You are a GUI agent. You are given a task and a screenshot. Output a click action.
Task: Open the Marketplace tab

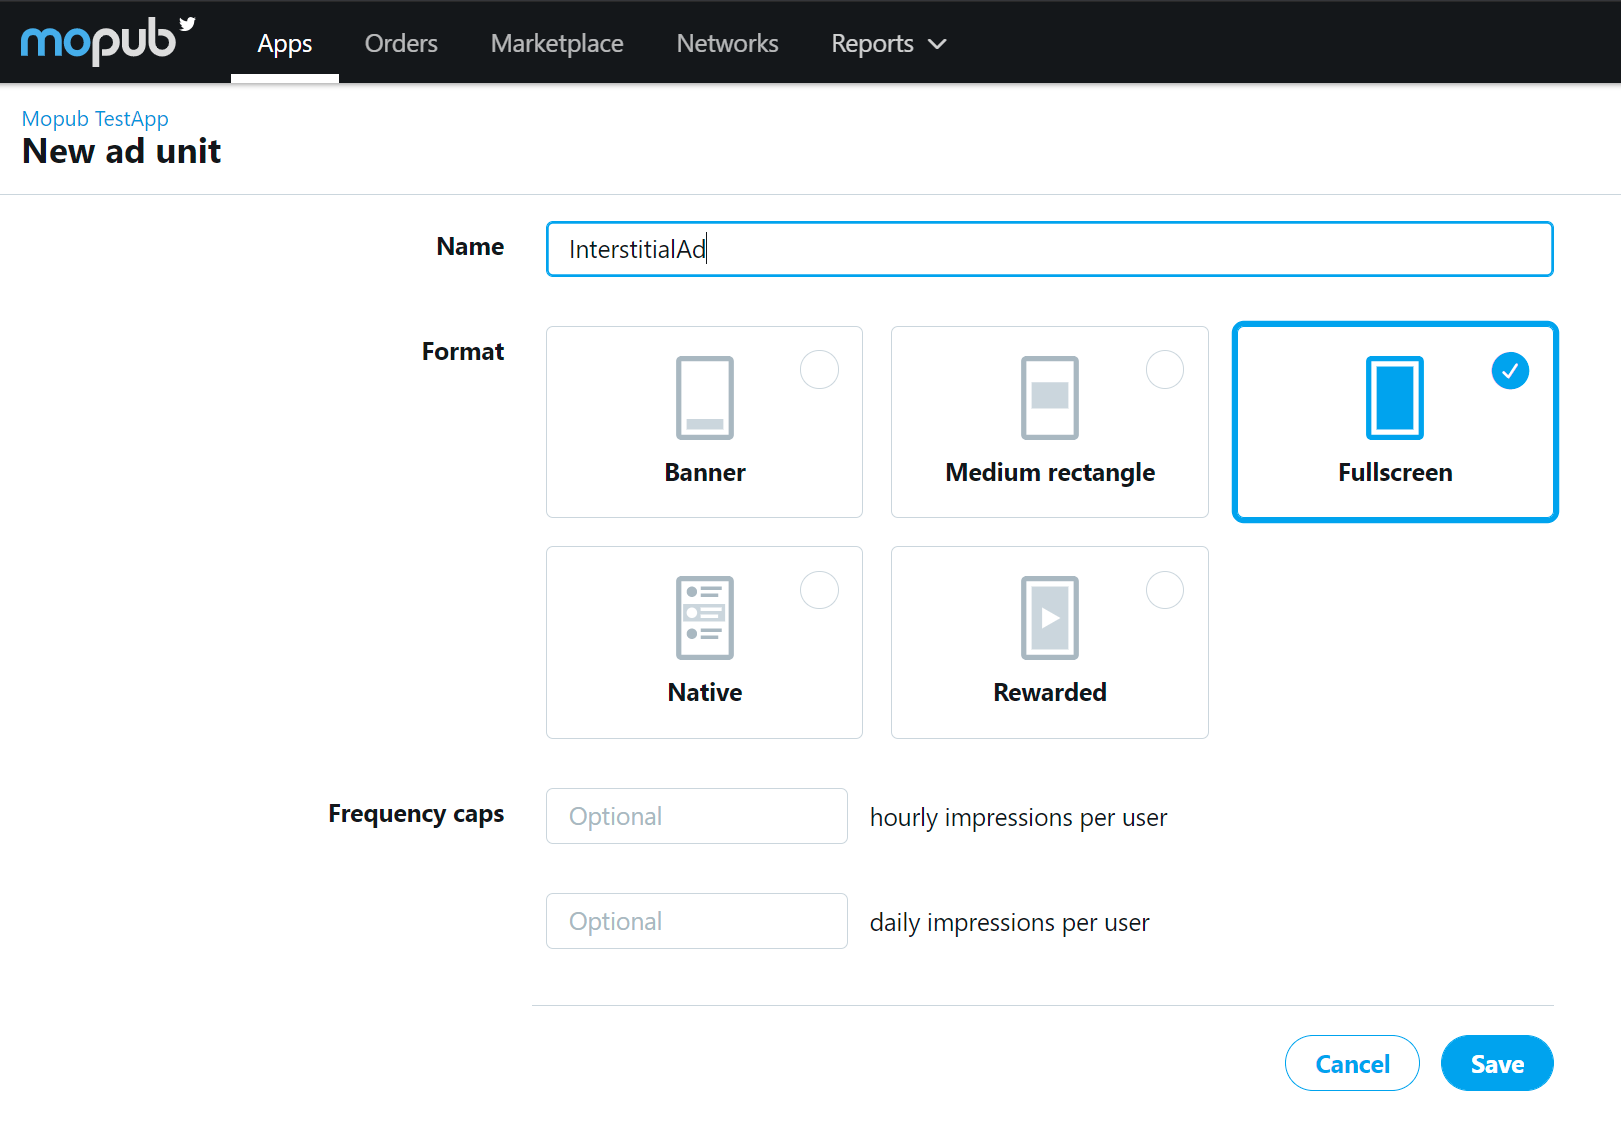tap(557, 43)
